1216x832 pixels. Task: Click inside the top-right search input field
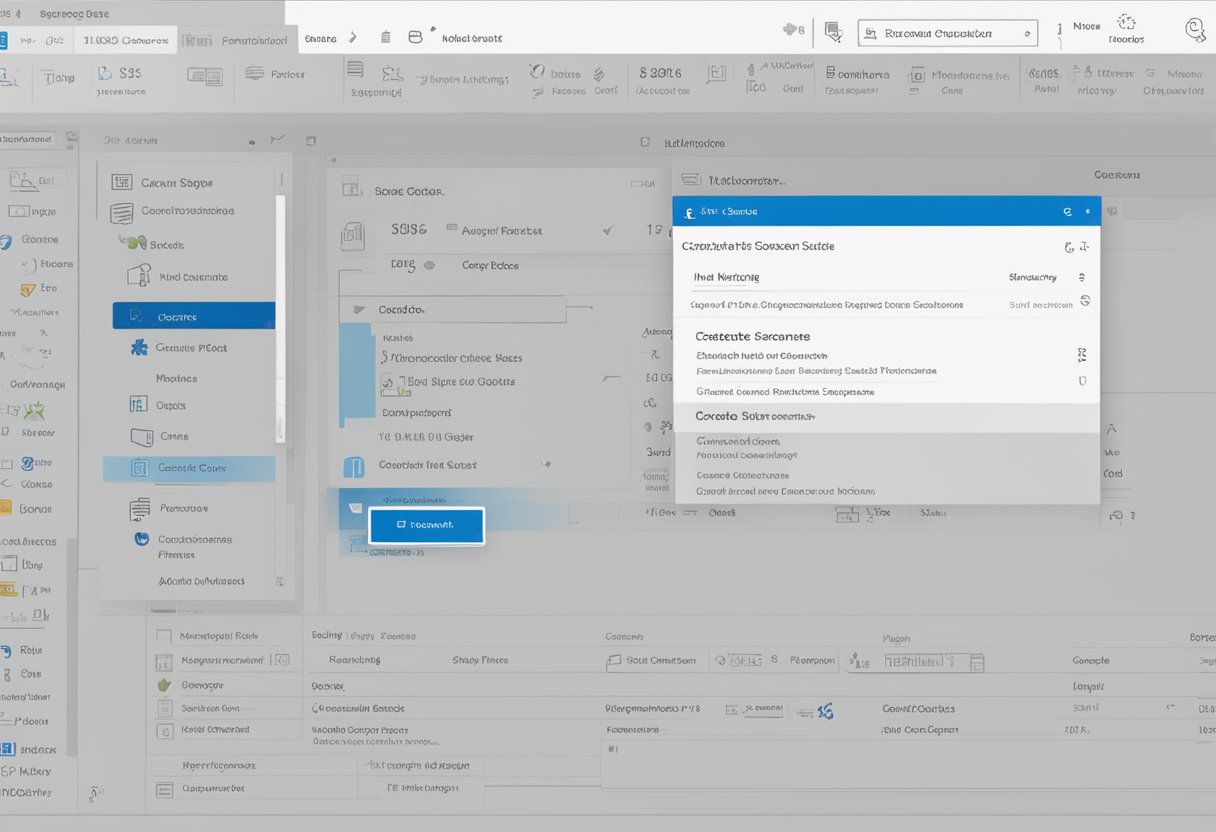coord(945,32)
